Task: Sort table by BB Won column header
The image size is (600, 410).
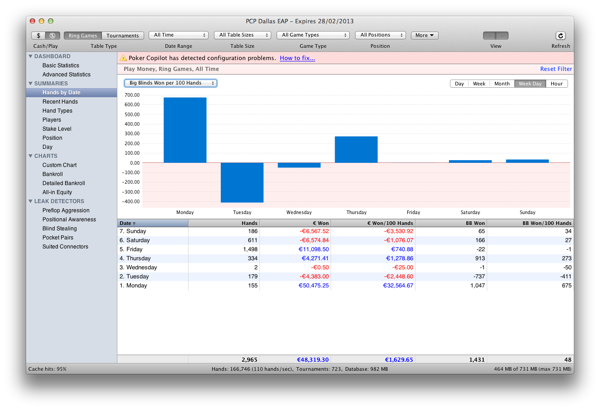Action: [451, 223]
